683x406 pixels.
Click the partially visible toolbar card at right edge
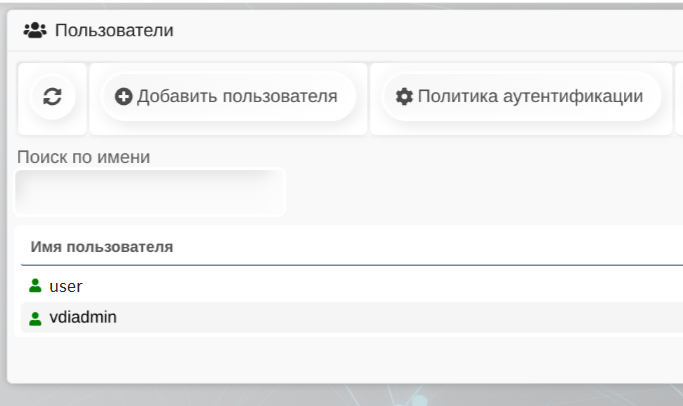pyautogui.click(x=679, y=97)
